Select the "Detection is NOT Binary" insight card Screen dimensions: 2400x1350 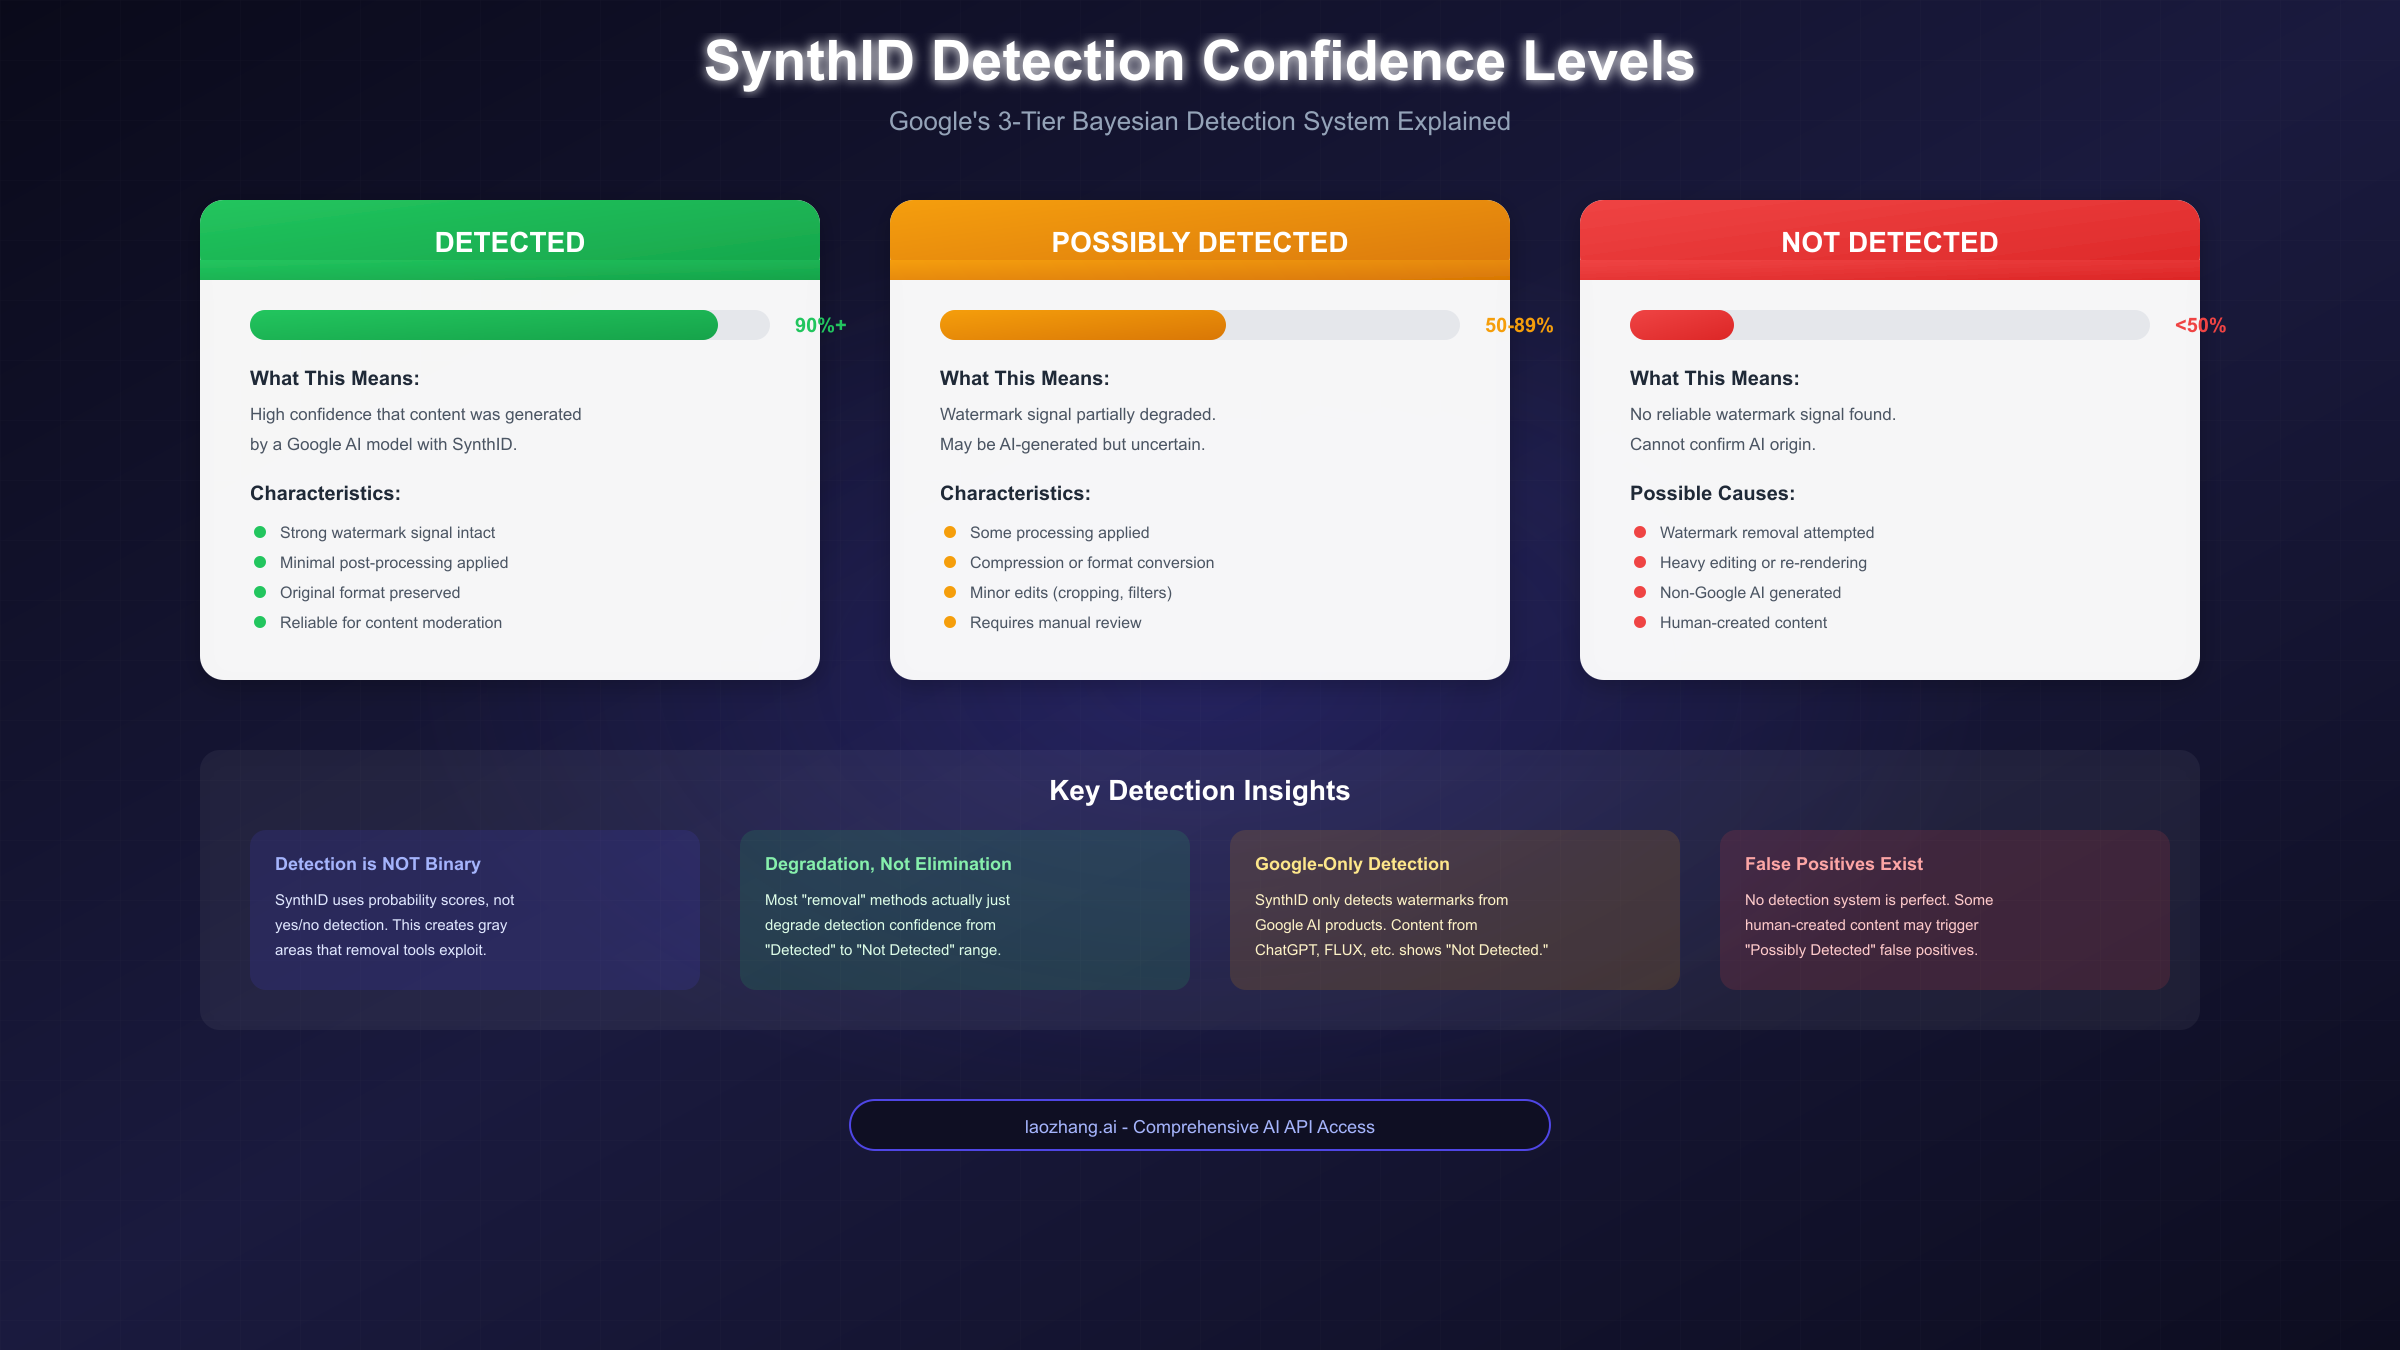coord(474,908)
